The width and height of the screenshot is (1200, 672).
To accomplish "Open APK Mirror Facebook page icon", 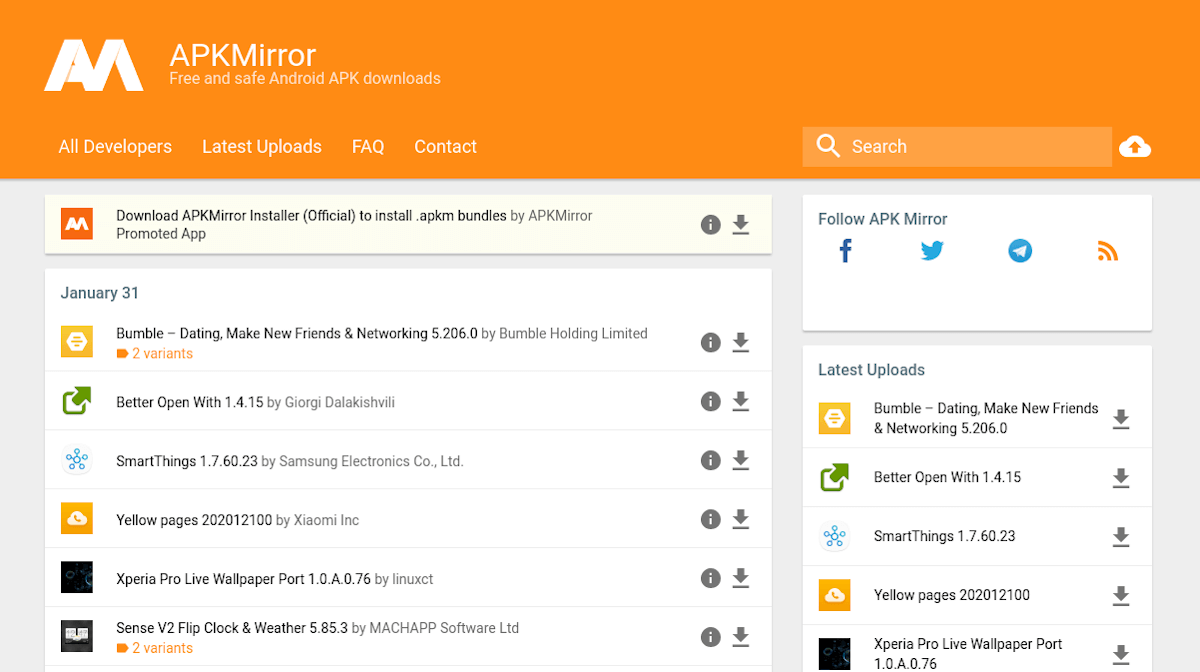I will 845,250.
